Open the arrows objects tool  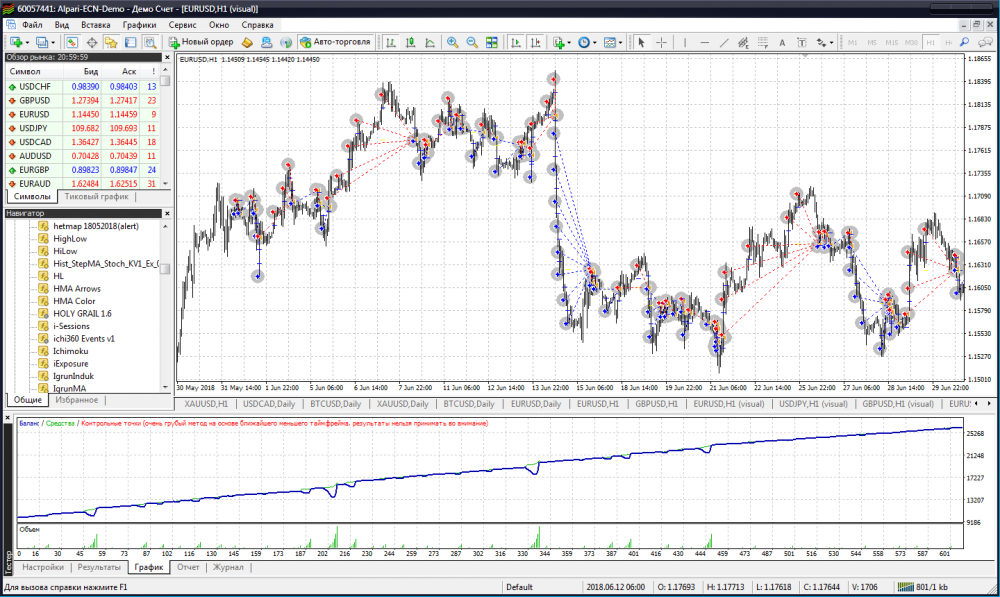coord(821,42)
